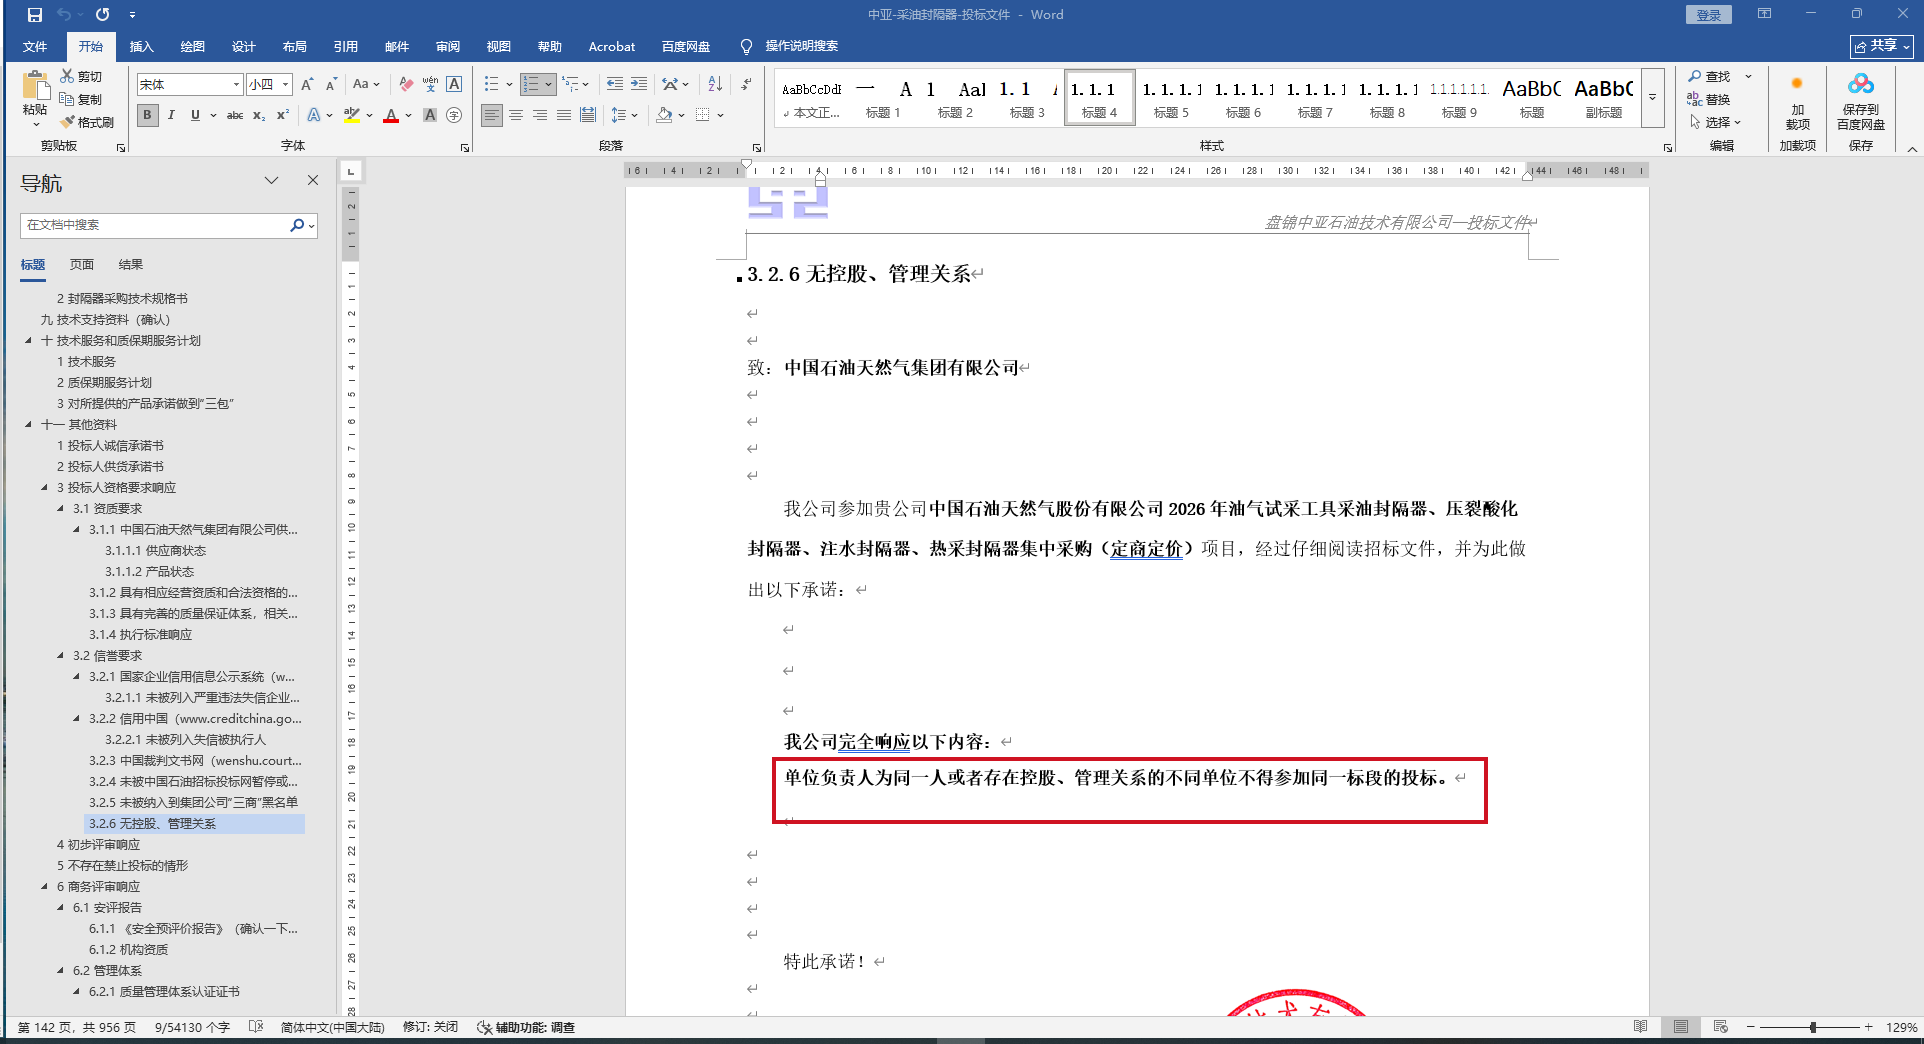
Task: Open the 文件 (File) menu
Action: coord(35,47)
